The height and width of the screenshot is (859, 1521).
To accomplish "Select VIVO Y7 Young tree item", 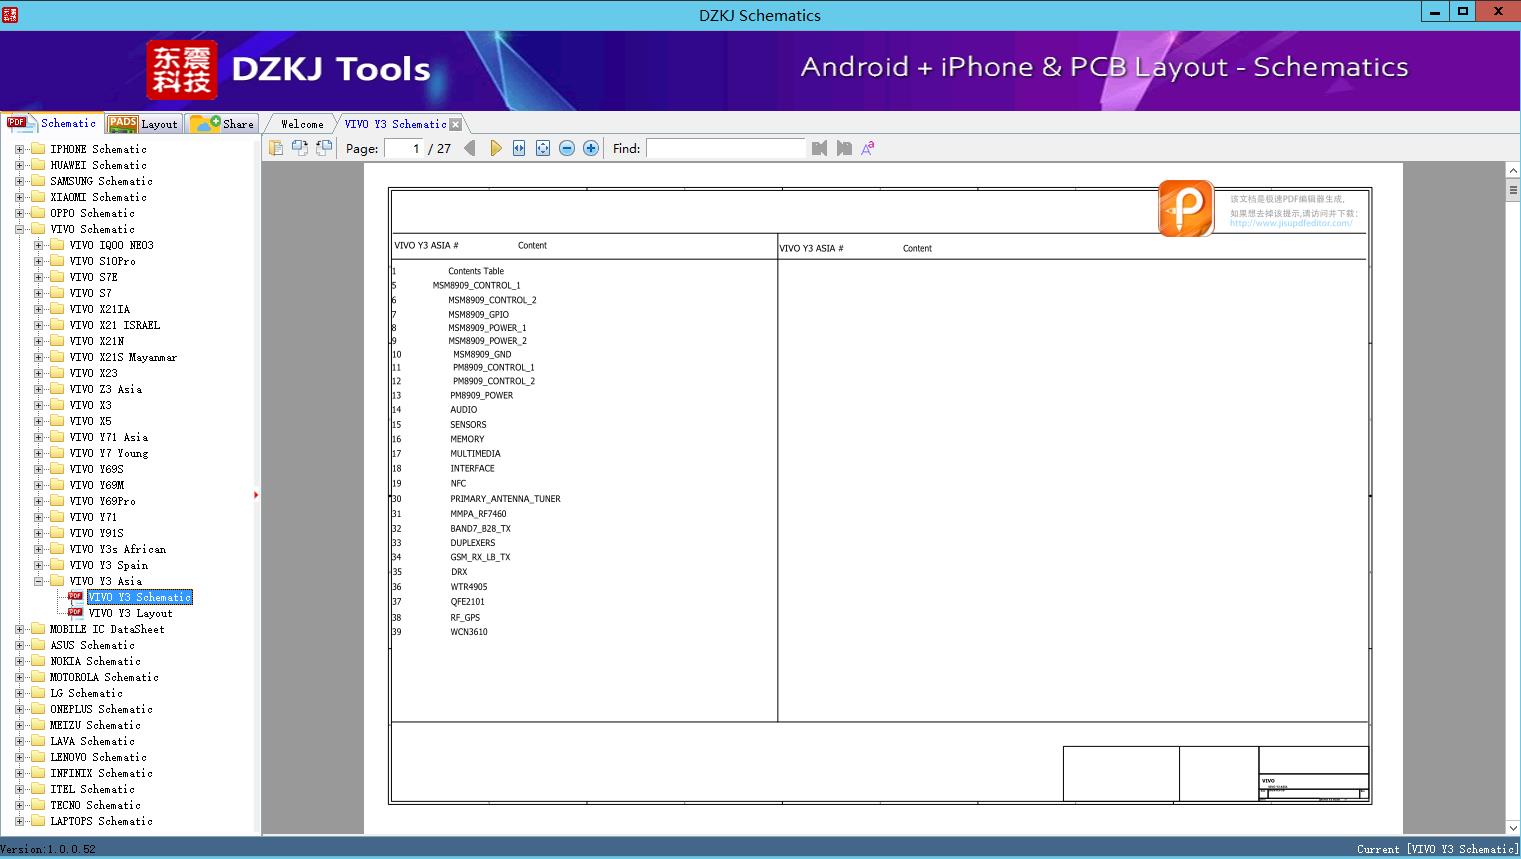I will pyautogui.click(x=108, y=453).
